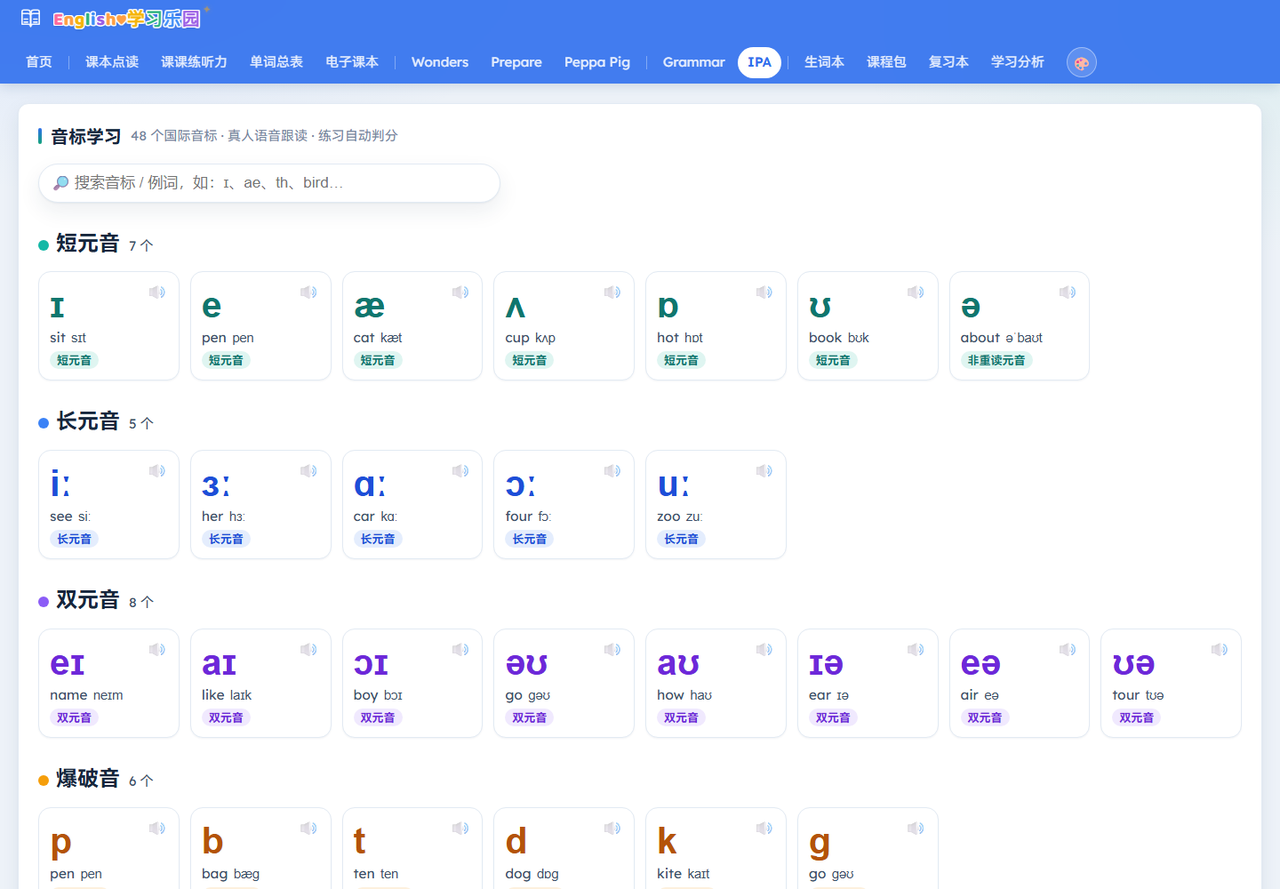1280x889 pixels.
Task: Open the d dog phoneme card
Action: 564,848
